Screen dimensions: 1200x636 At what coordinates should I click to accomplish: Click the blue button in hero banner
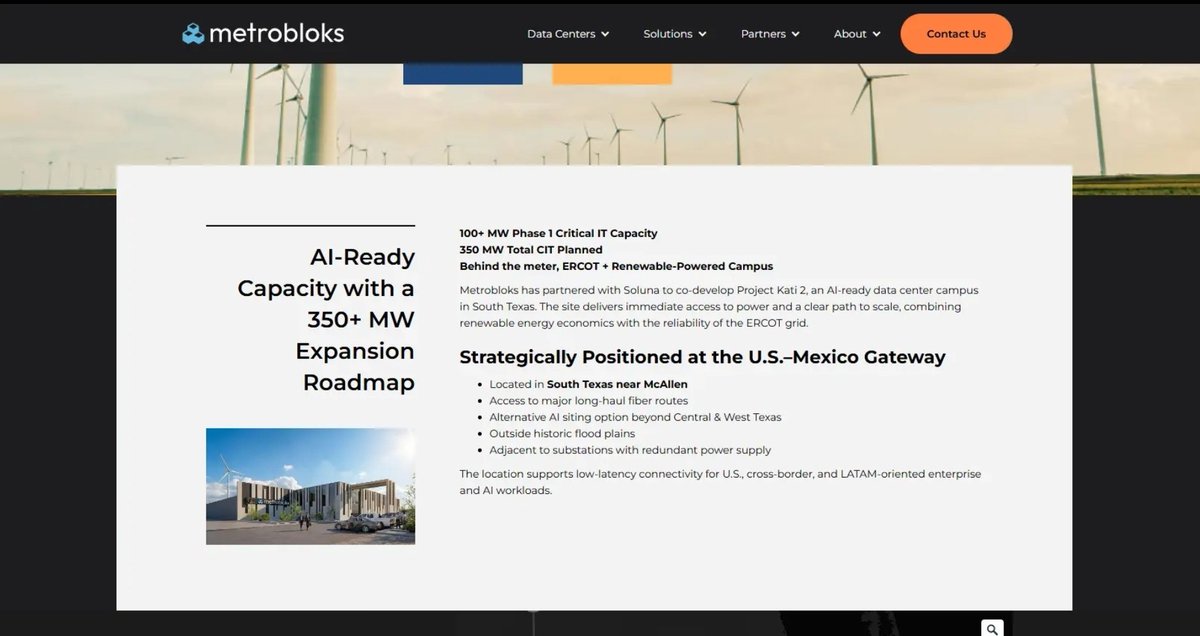[x=463, y=74]
